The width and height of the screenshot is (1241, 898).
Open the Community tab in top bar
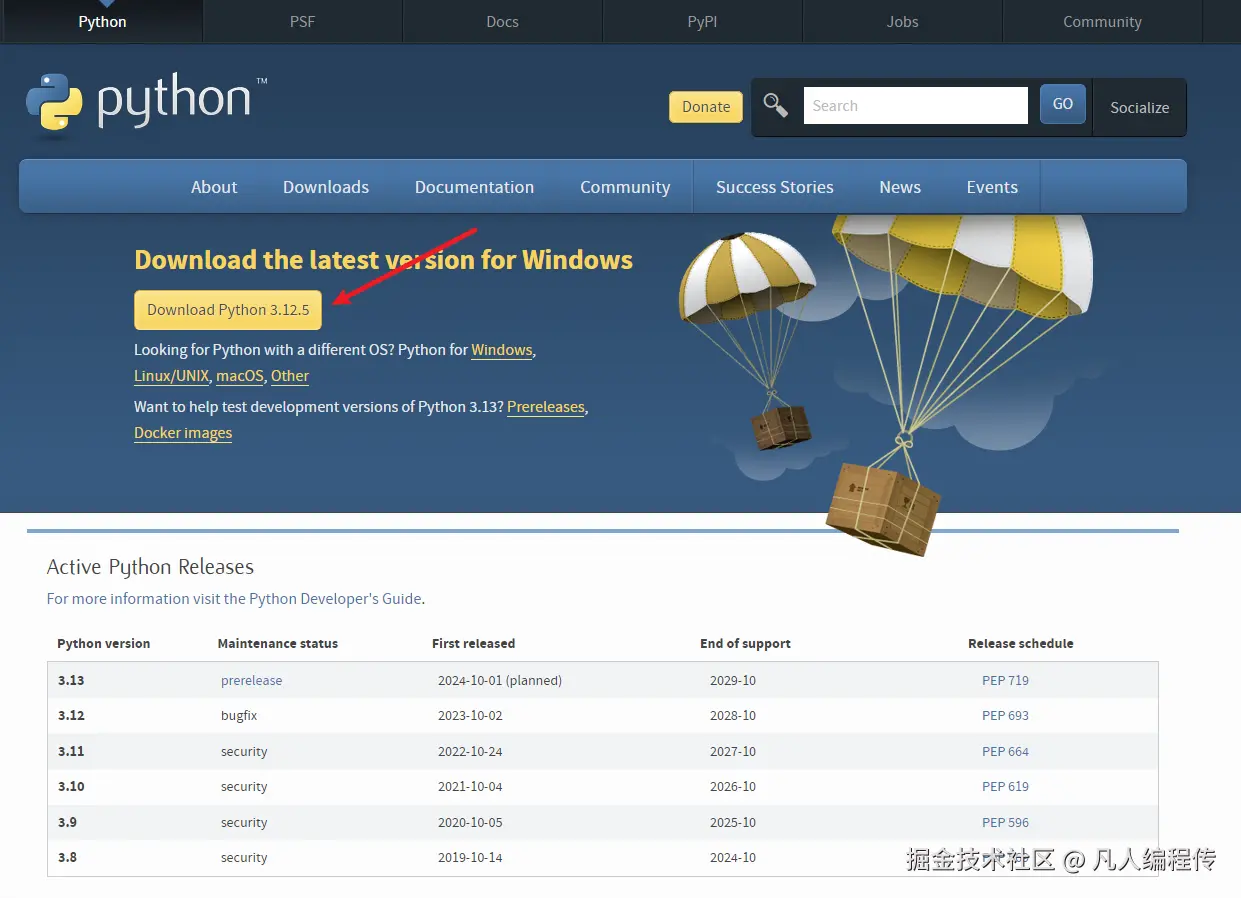[x=1102, y=21]
